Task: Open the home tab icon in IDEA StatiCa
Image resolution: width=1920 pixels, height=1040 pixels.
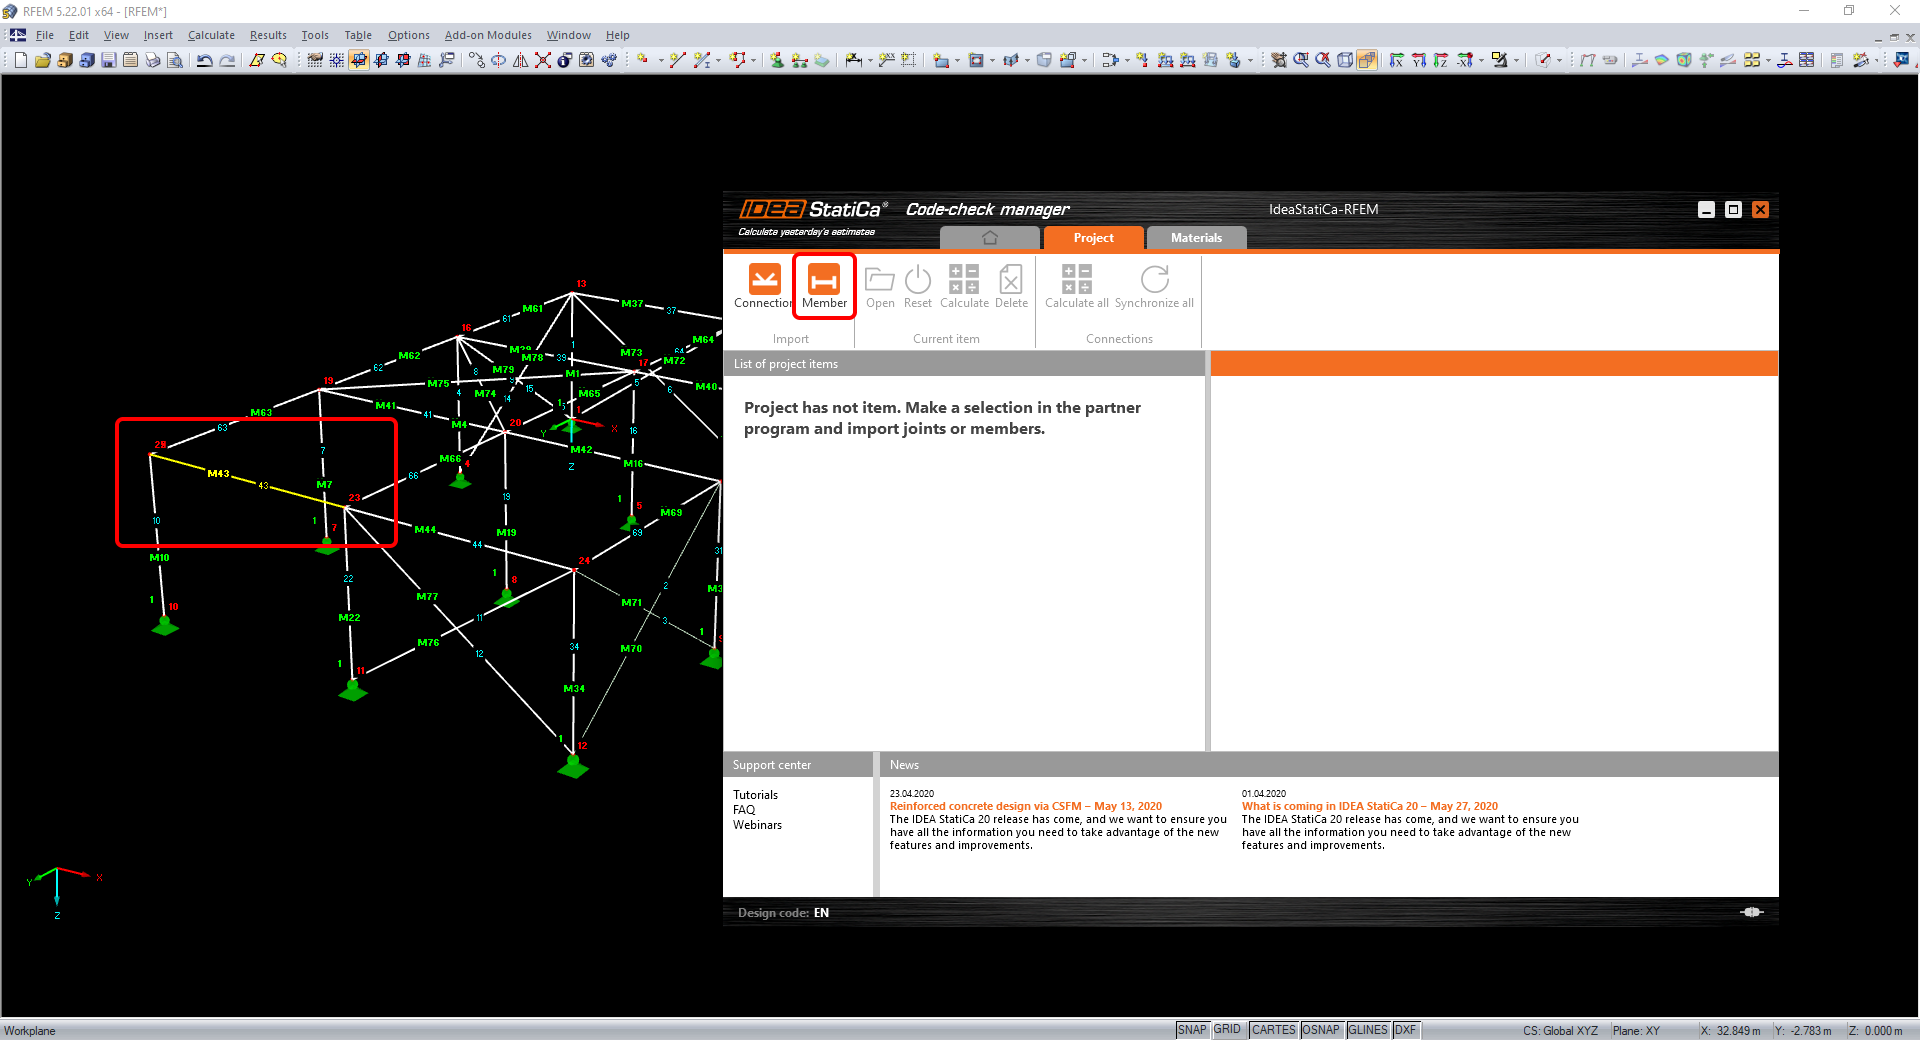Action: (990, 238)
